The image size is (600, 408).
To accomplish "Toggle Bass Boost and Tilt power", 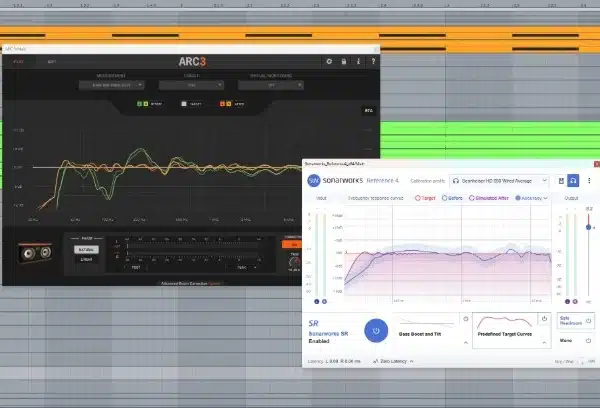I will [x=466, y=319].
